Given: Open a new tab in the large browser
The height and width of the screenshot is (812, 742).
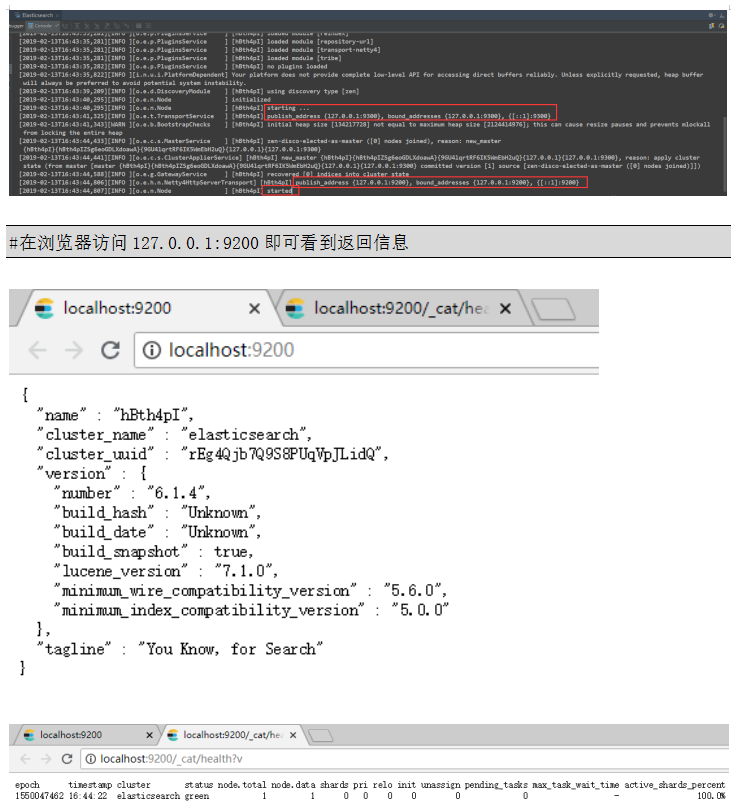Looking at the screenshot, I should (x=554, y=310).
